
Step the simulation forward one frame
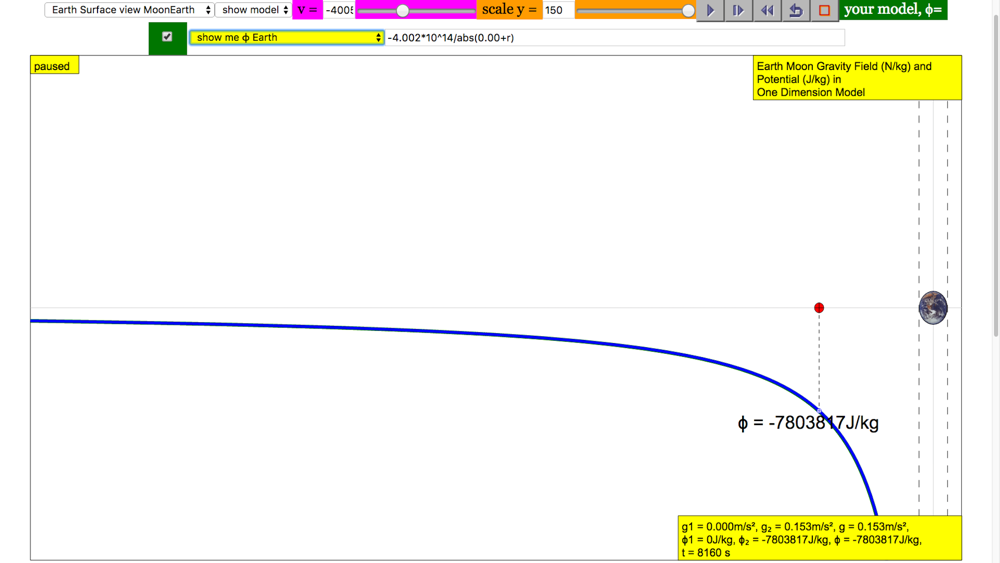(x=739, y=10)
